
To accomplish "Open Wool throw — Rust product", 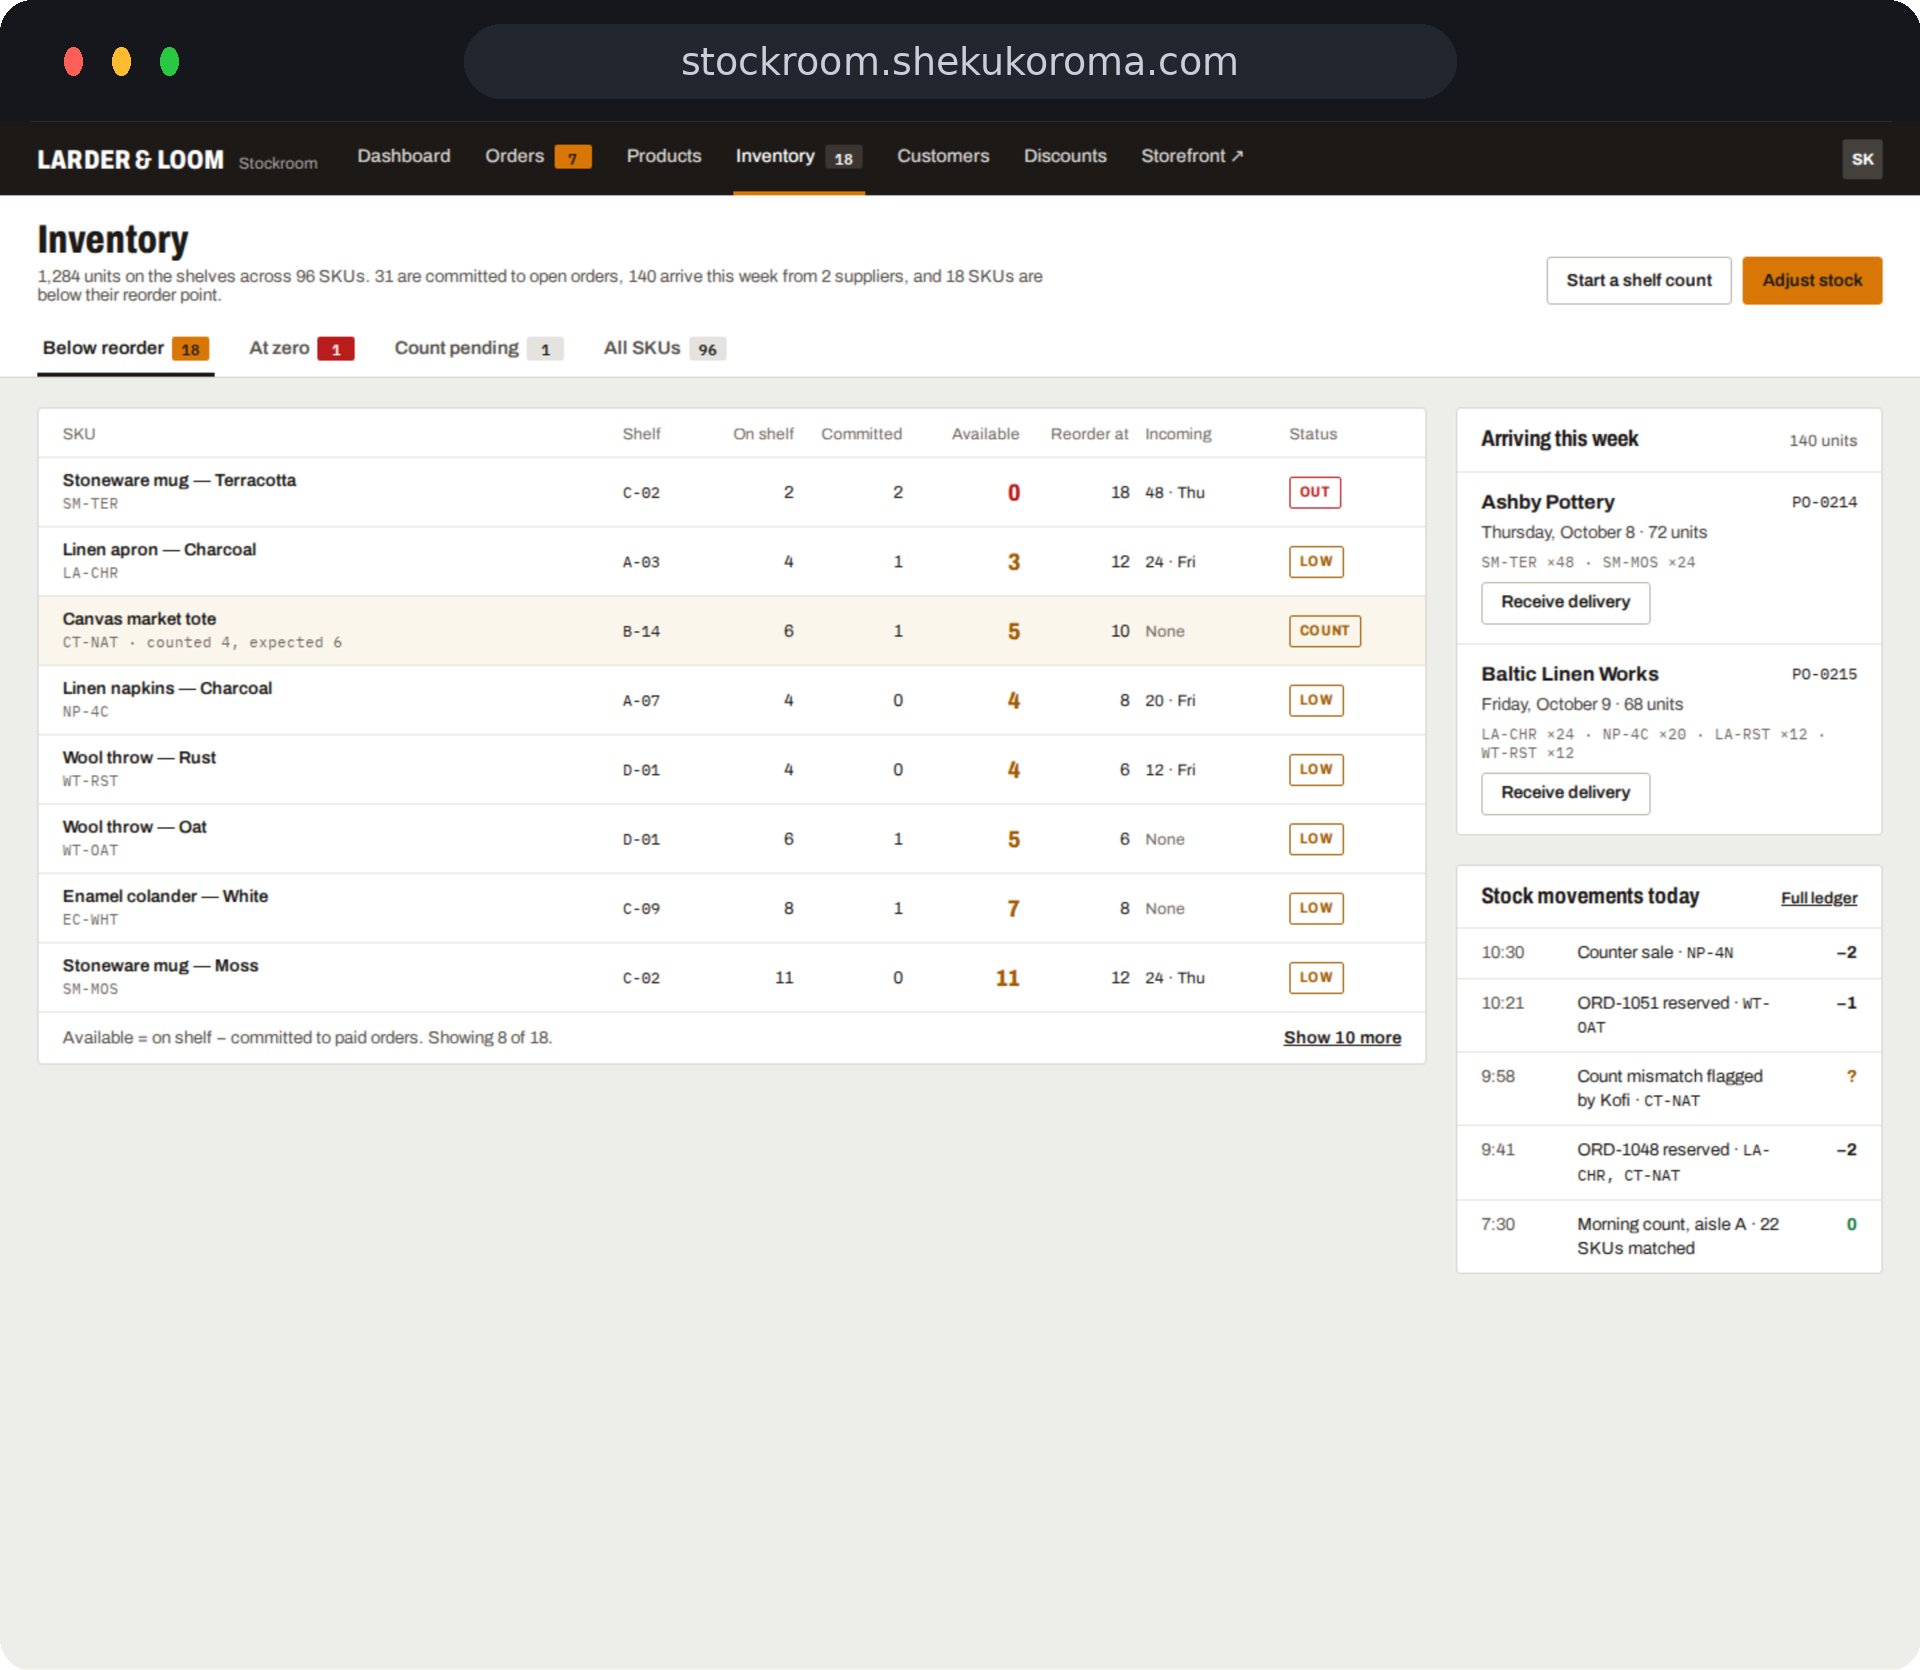I will 139,758.
